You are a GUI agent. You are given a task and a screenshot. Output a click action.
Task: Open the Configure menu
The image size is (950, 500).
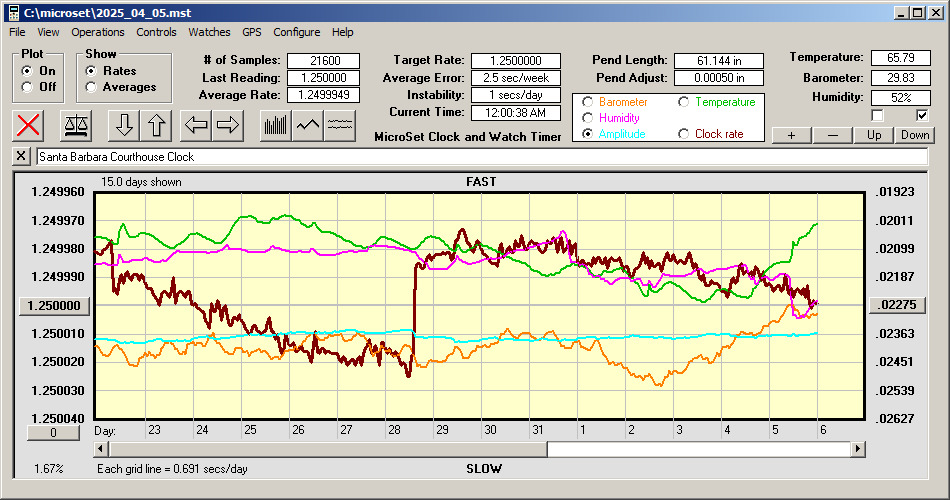(297, 32)
